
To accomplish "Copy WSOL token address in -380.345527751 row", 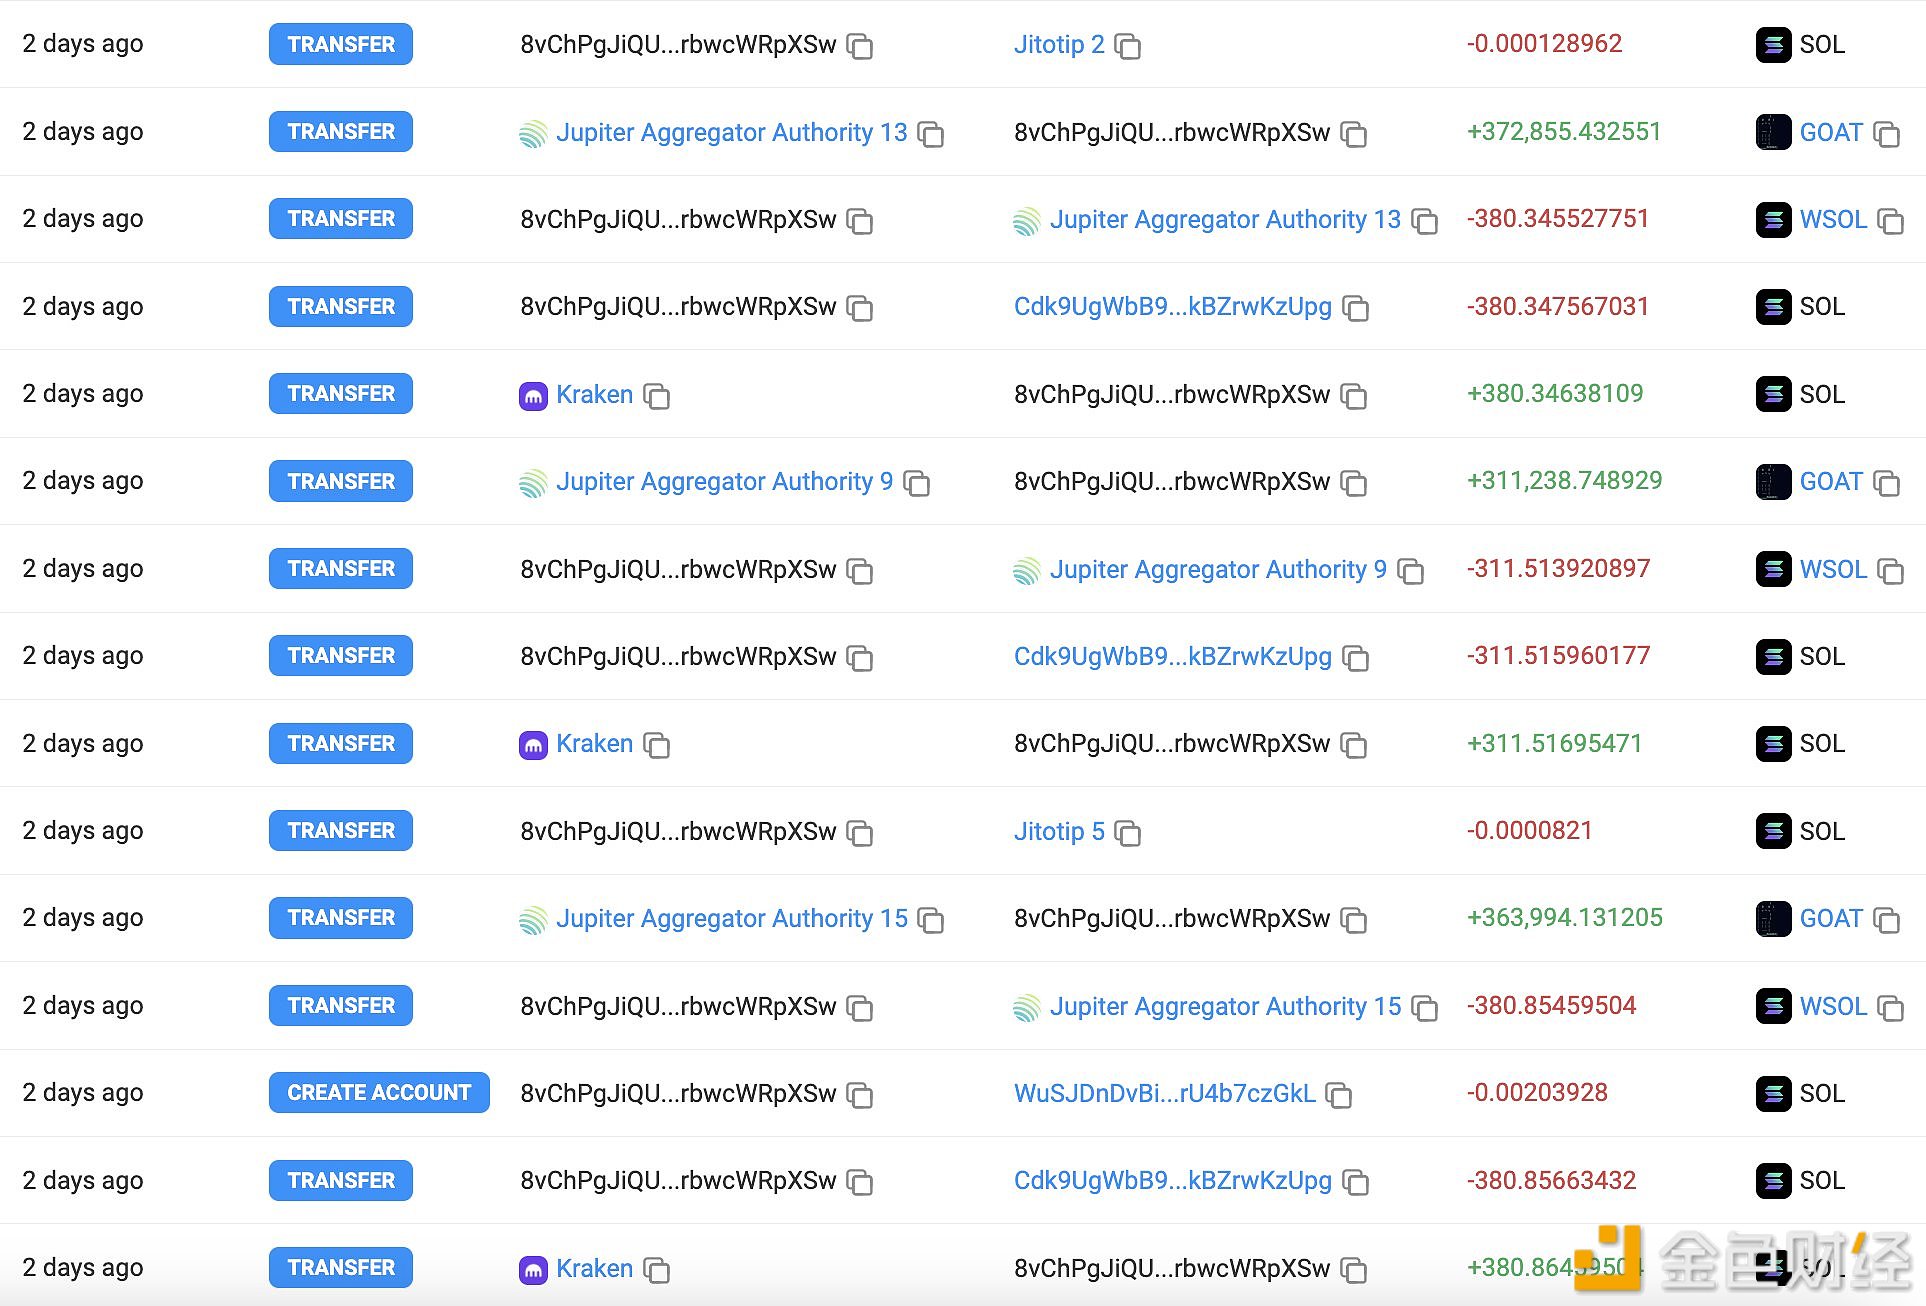I will coord(1890,221).
